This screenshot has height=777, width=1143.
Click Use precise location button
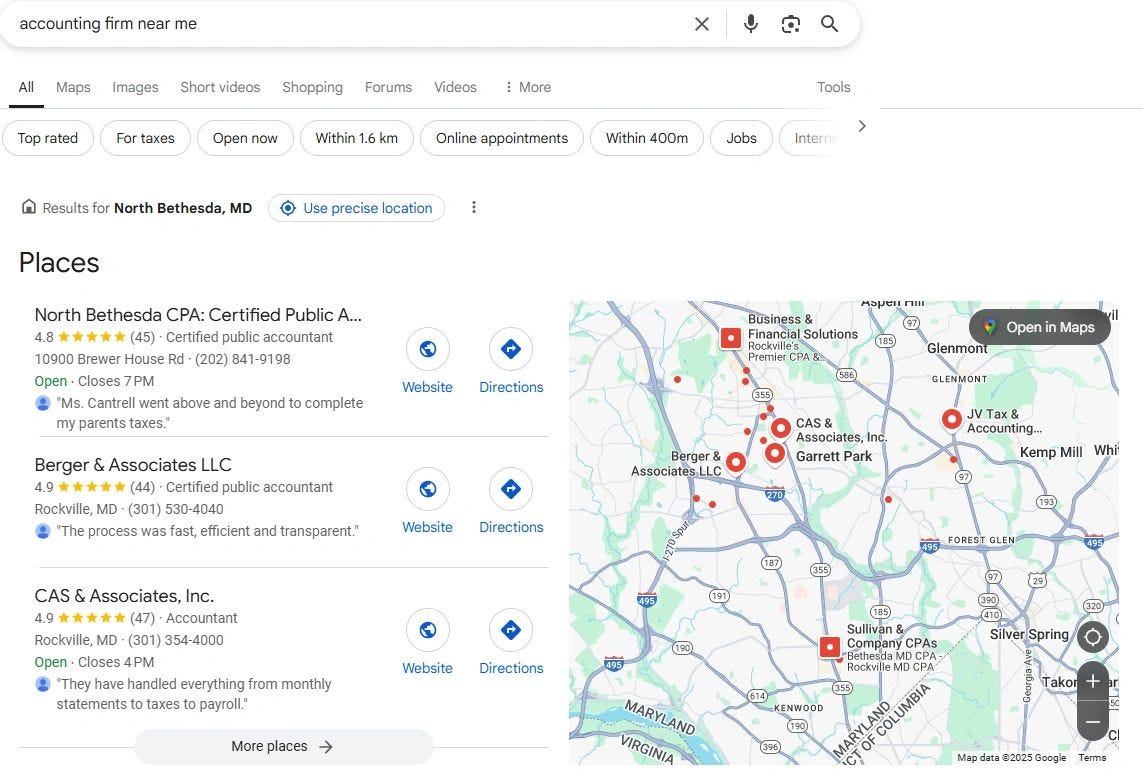[x=356, y=208]
